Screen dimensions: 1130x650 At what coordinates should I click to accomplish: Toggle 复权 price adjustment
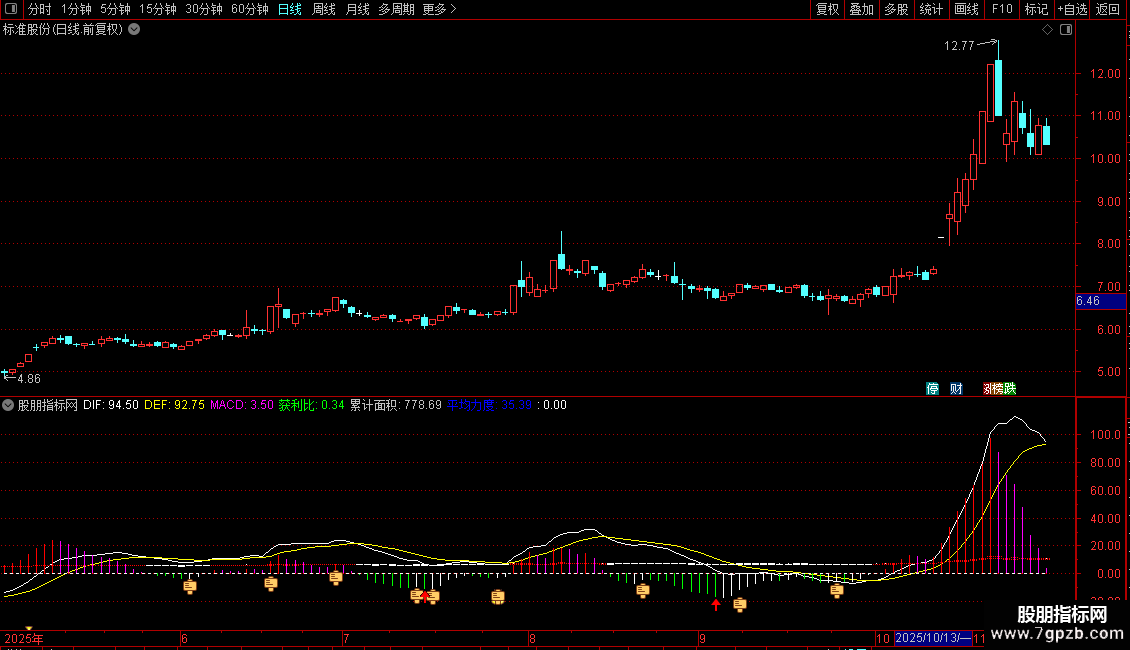[827, 9]
